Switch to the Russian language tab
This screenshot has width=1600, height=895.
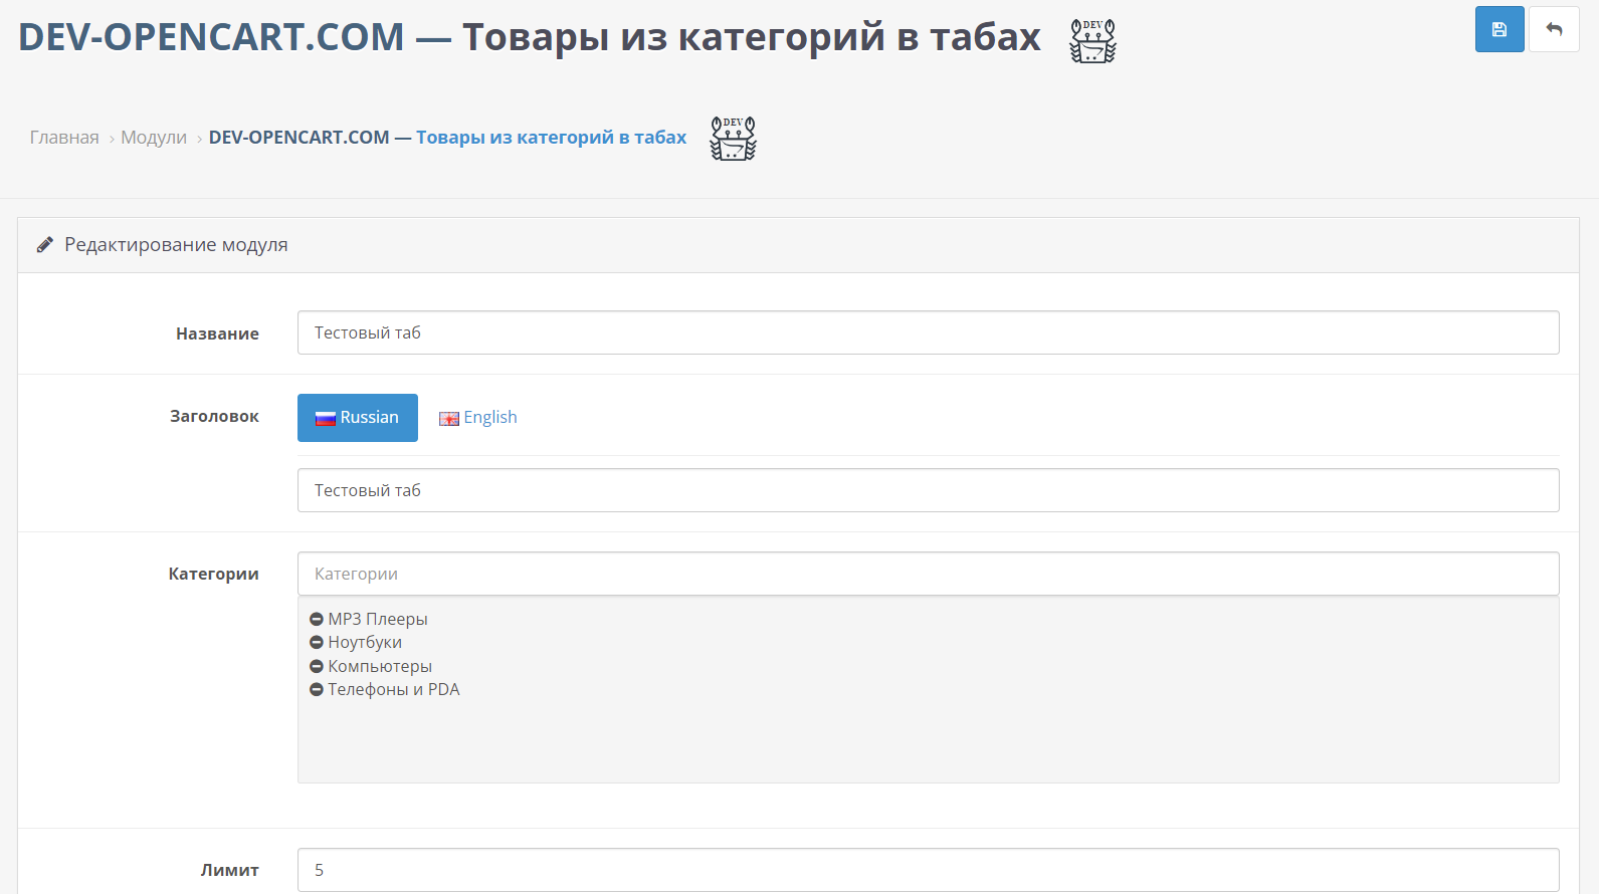click(x=357, y=418)
